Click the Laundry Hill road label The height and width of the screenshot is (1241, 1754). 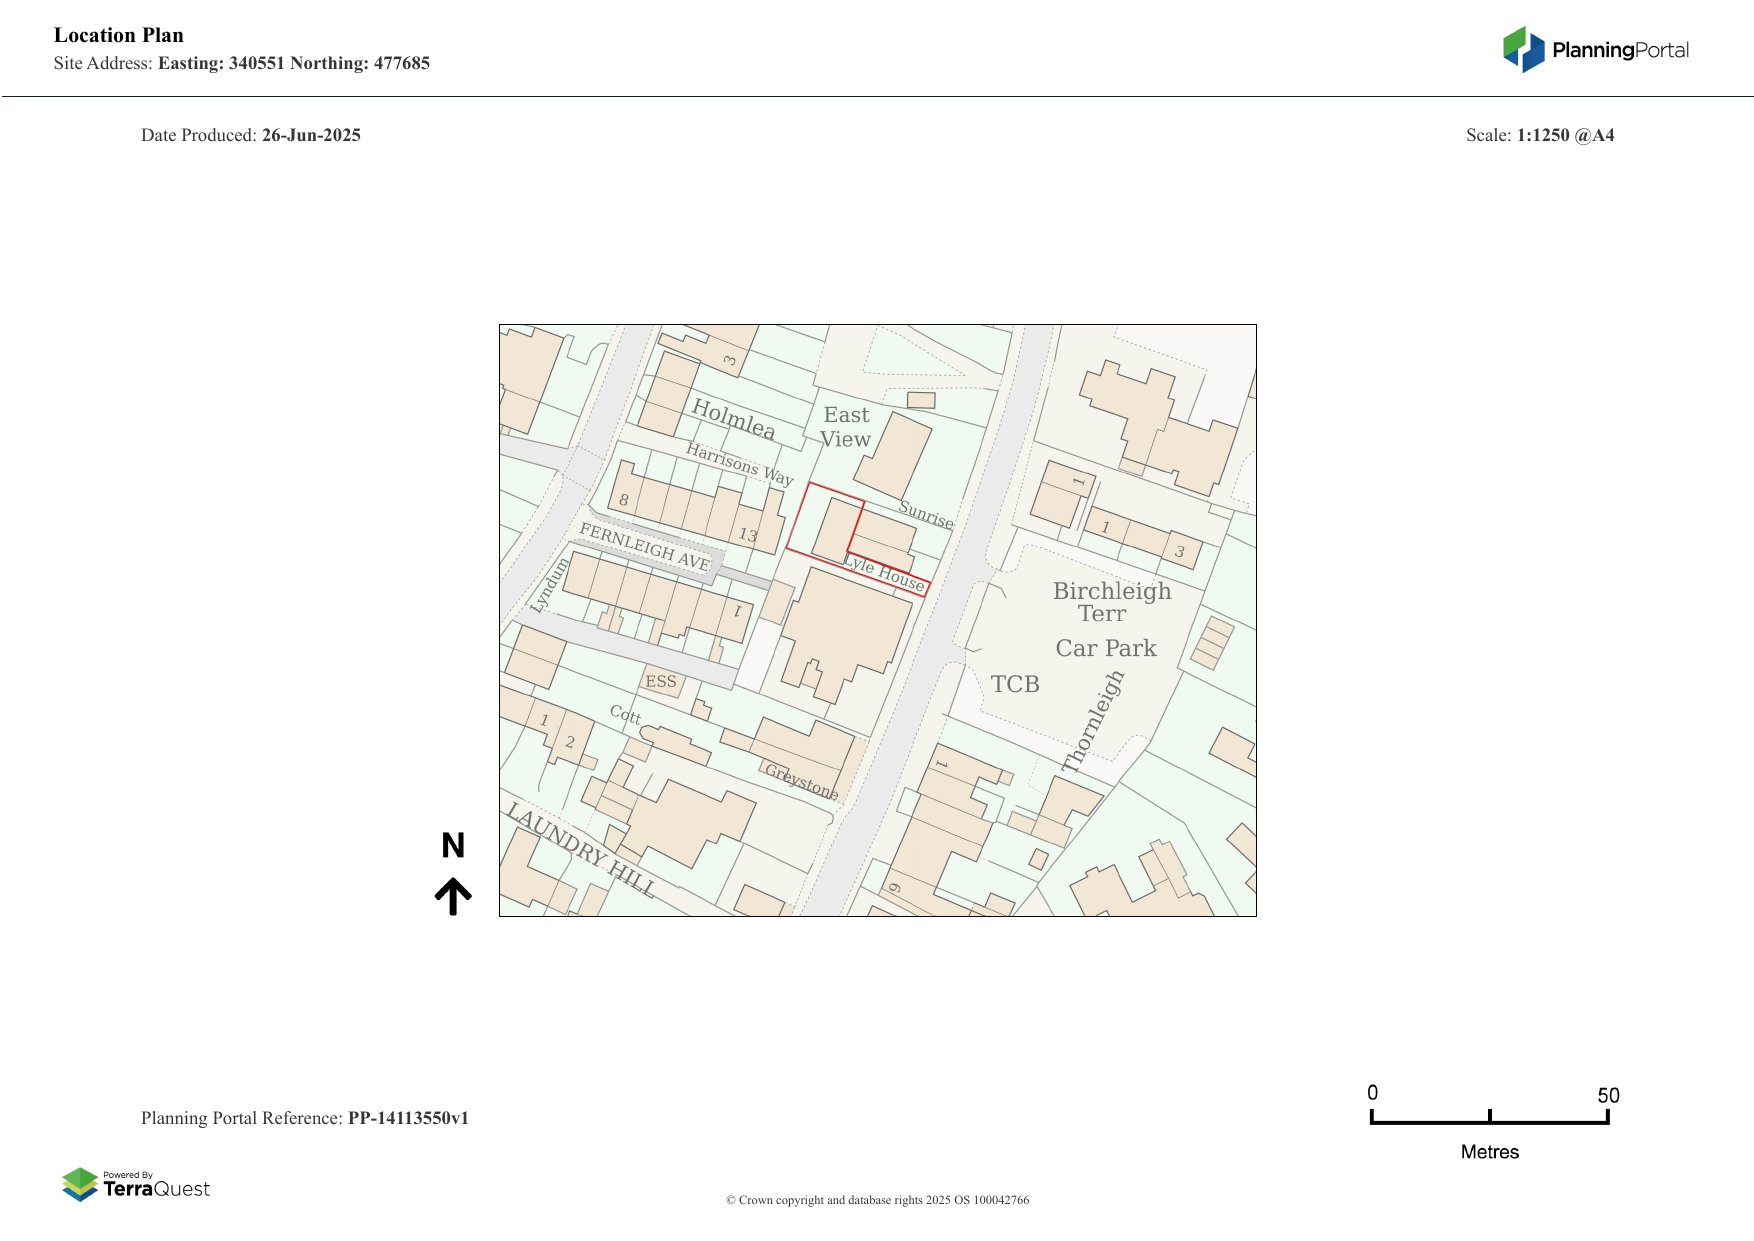point(581,849)
